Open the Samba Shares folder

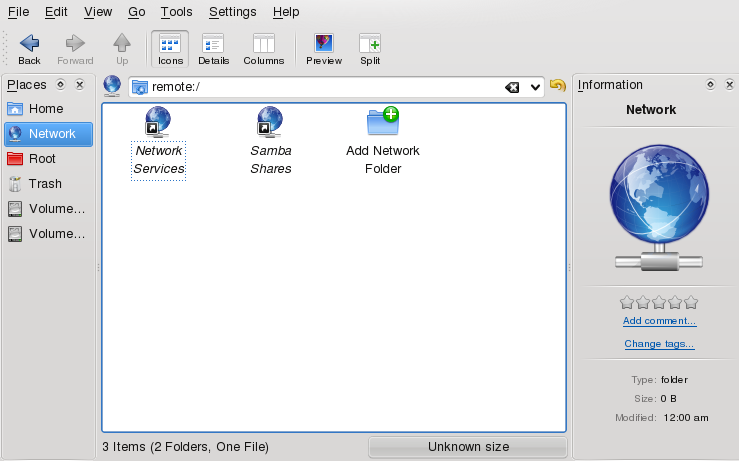[x=271, y=141]
